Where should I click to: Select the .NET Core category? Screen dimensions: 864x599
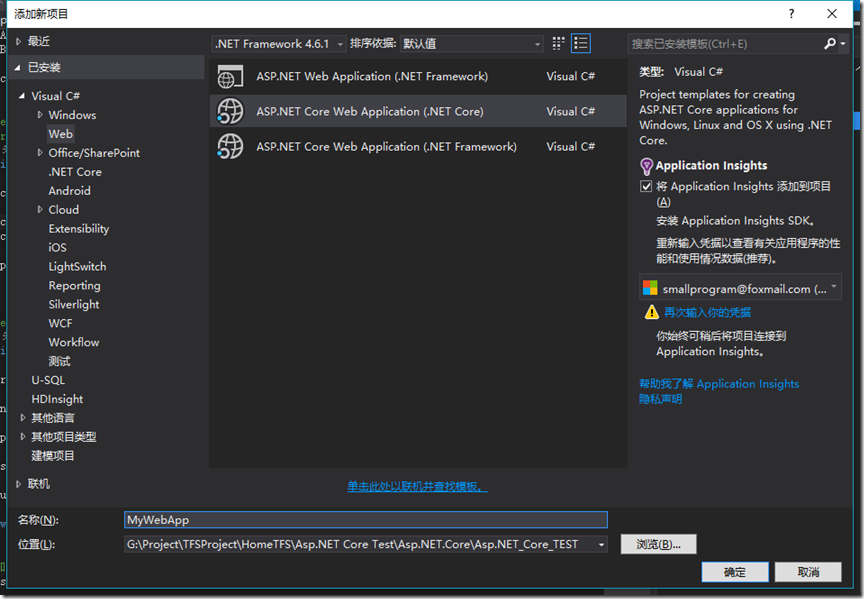click(x=75, y=172)
